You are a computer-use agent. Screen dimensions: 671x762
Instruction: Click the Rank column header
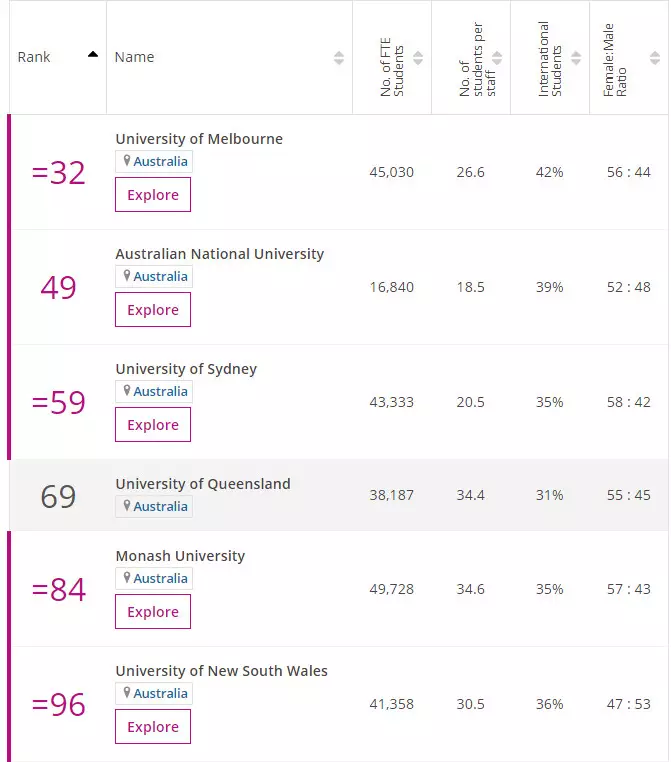pos(35,57)
